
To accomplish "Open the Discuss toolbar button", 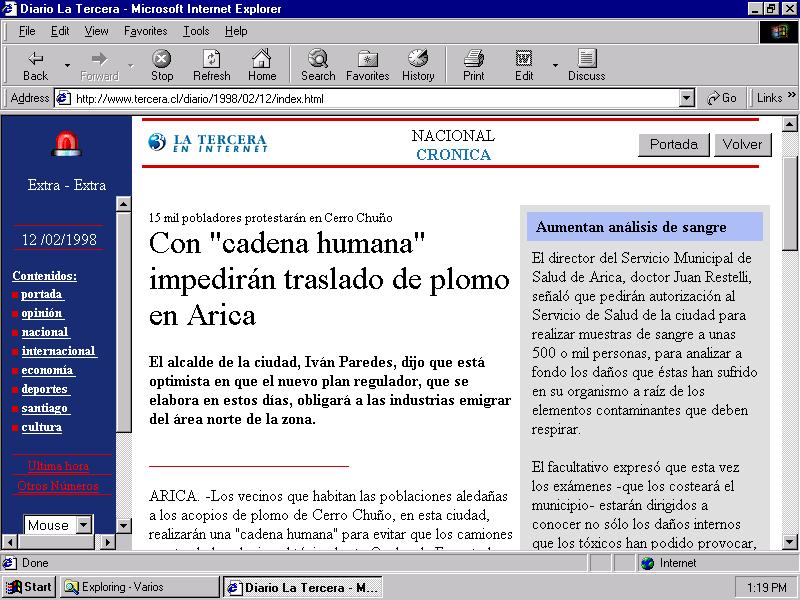I will 587,66.
